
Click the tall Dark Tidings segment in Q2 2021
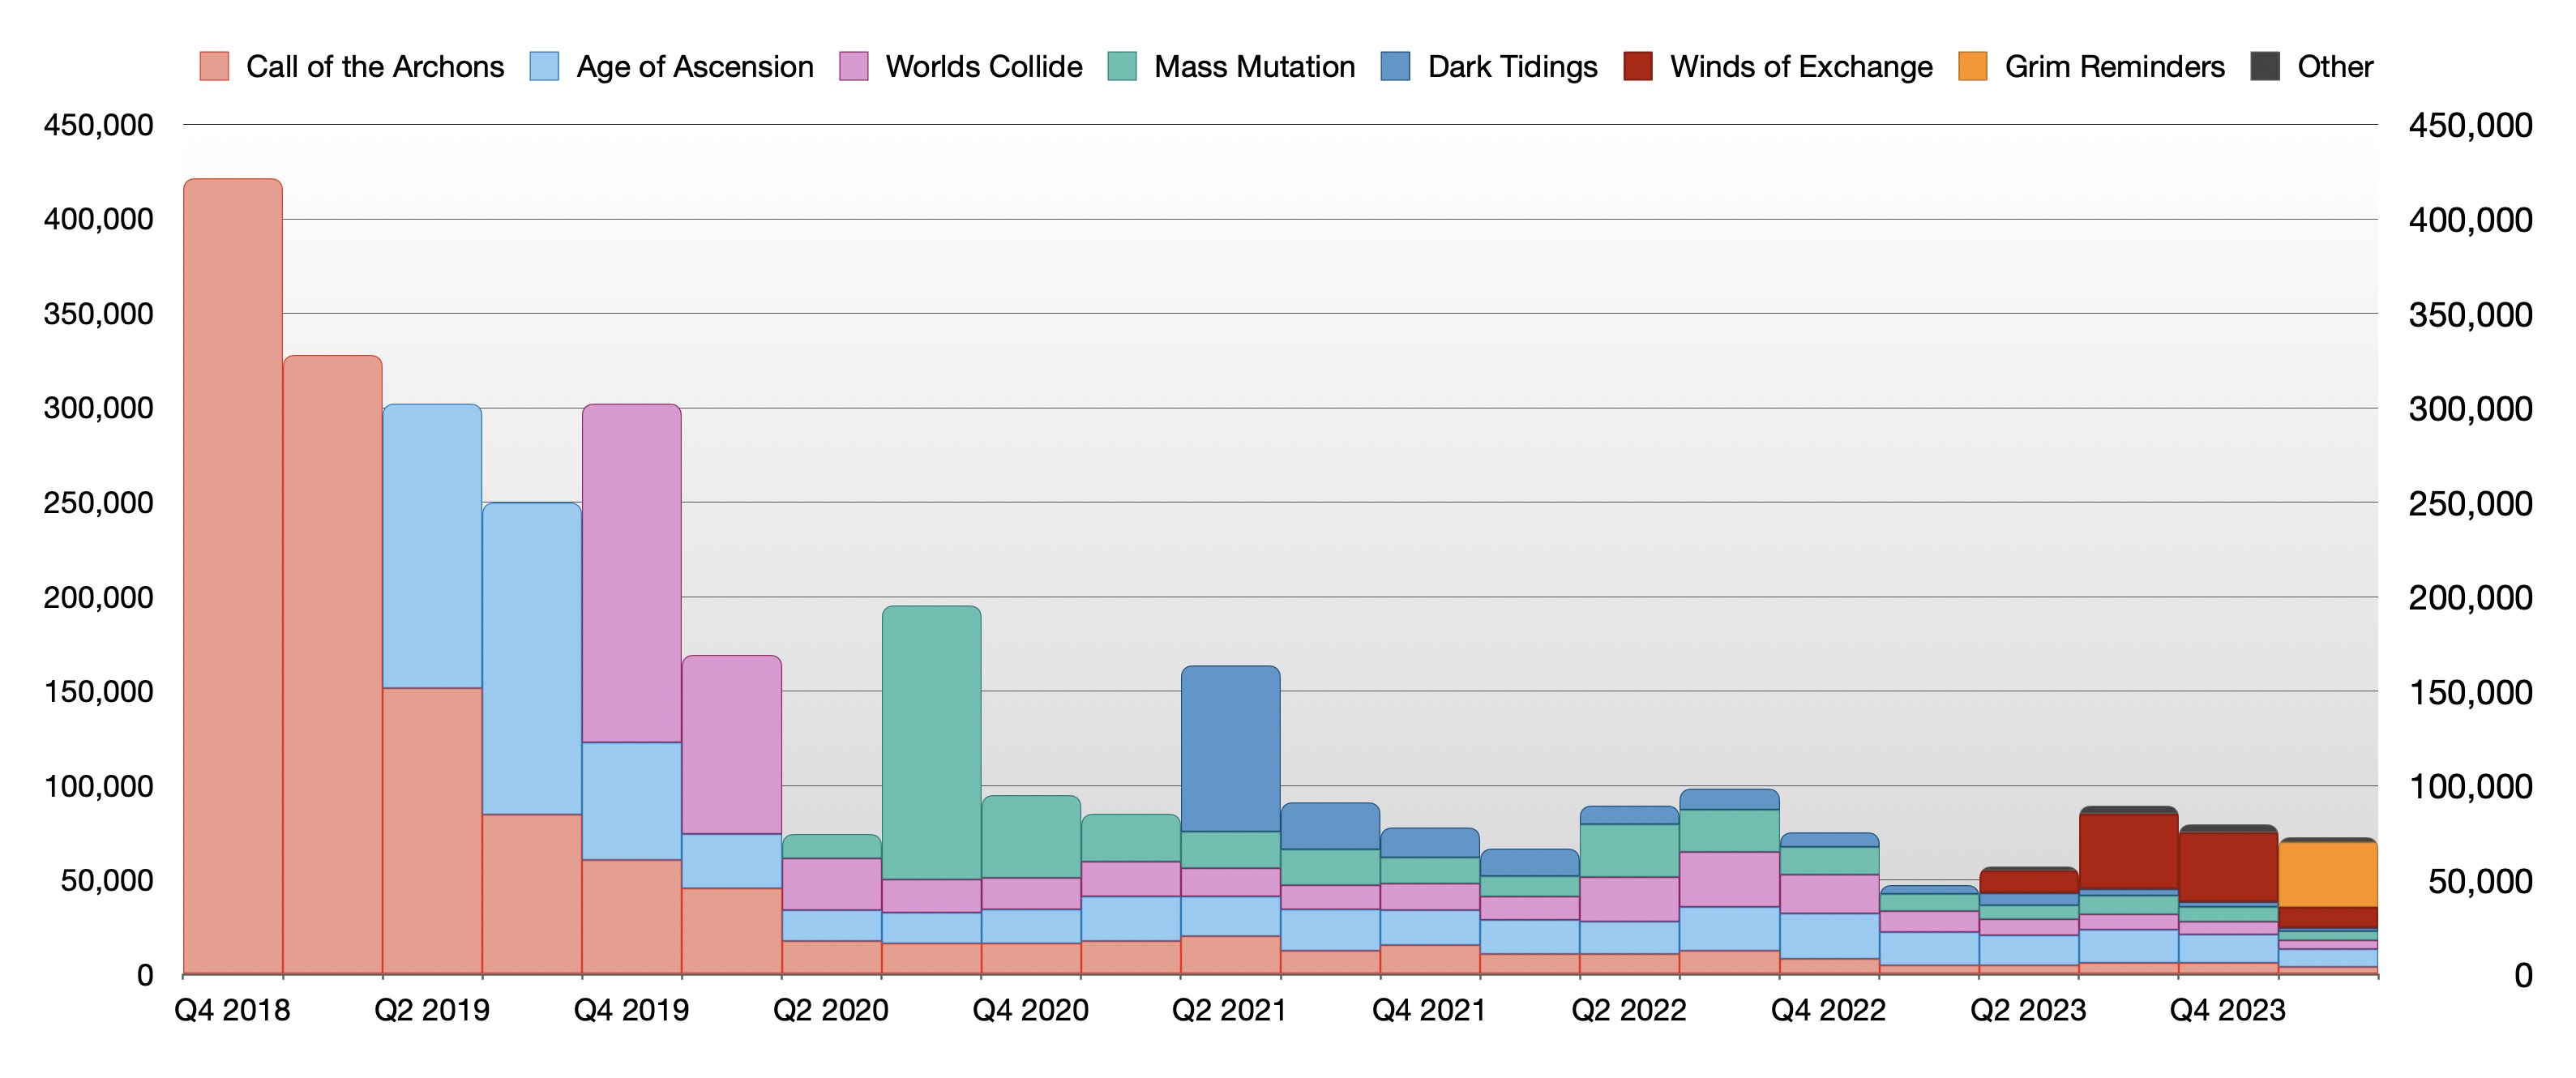click(1230, 748)
